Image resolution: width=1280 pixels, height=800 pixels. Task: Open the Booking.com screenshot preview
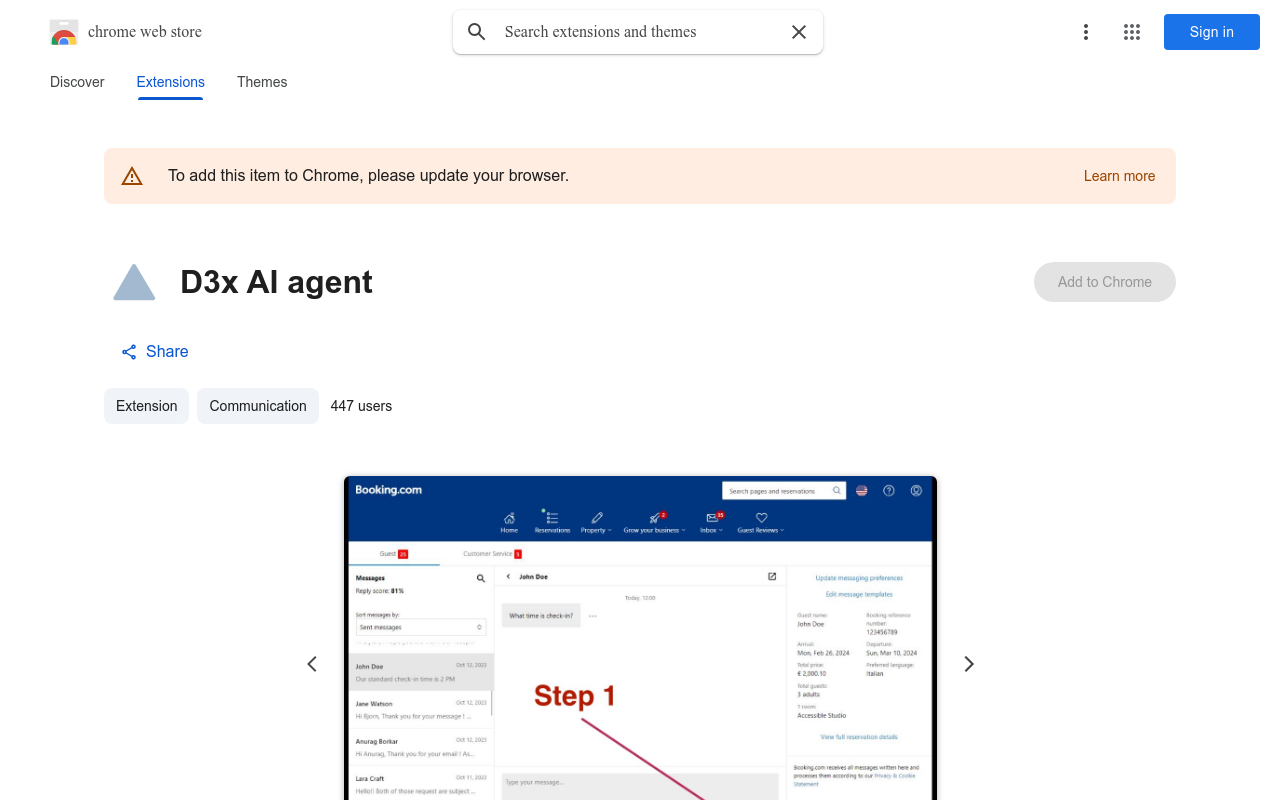640,638
